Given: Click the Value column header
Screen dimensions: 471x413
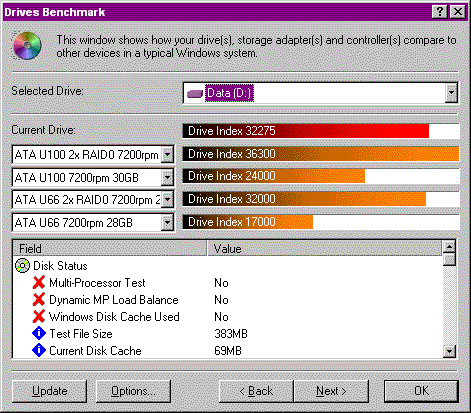Looking at the screenshot, I should [325, 249].
